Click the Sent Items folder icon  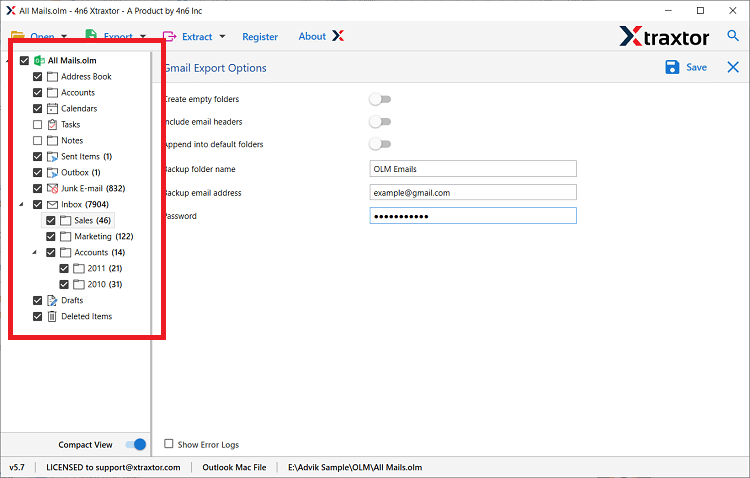pyautogui.click(x=52, y=156)
